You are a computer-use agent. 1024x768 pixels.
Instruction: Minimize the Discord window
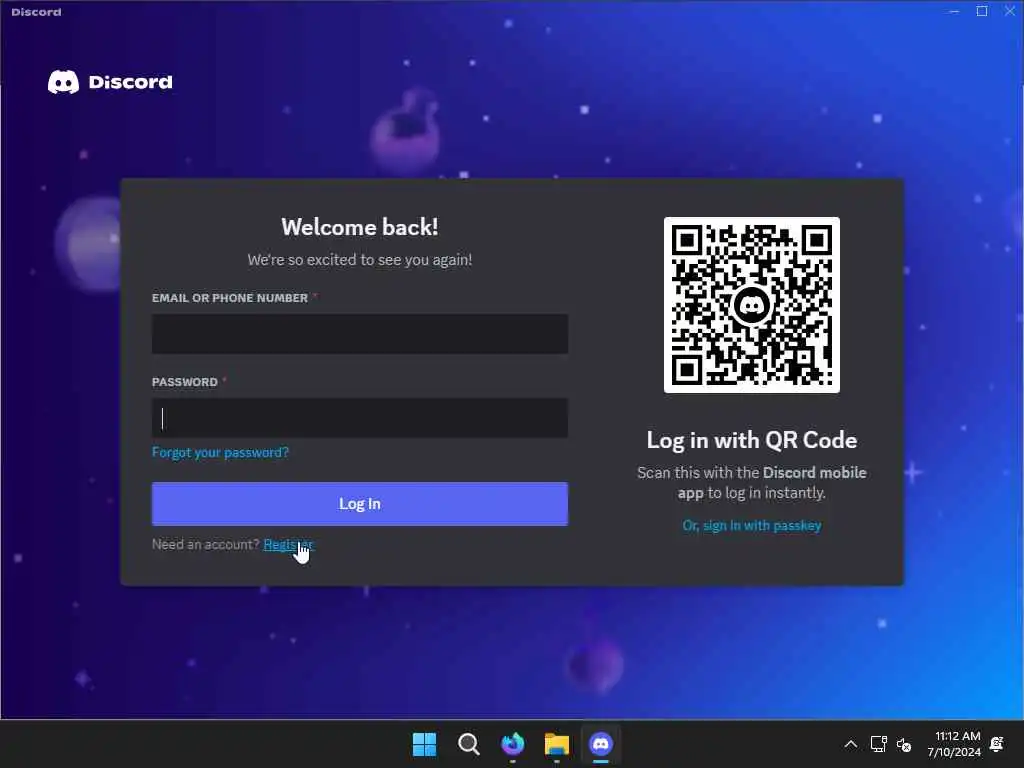954,11
